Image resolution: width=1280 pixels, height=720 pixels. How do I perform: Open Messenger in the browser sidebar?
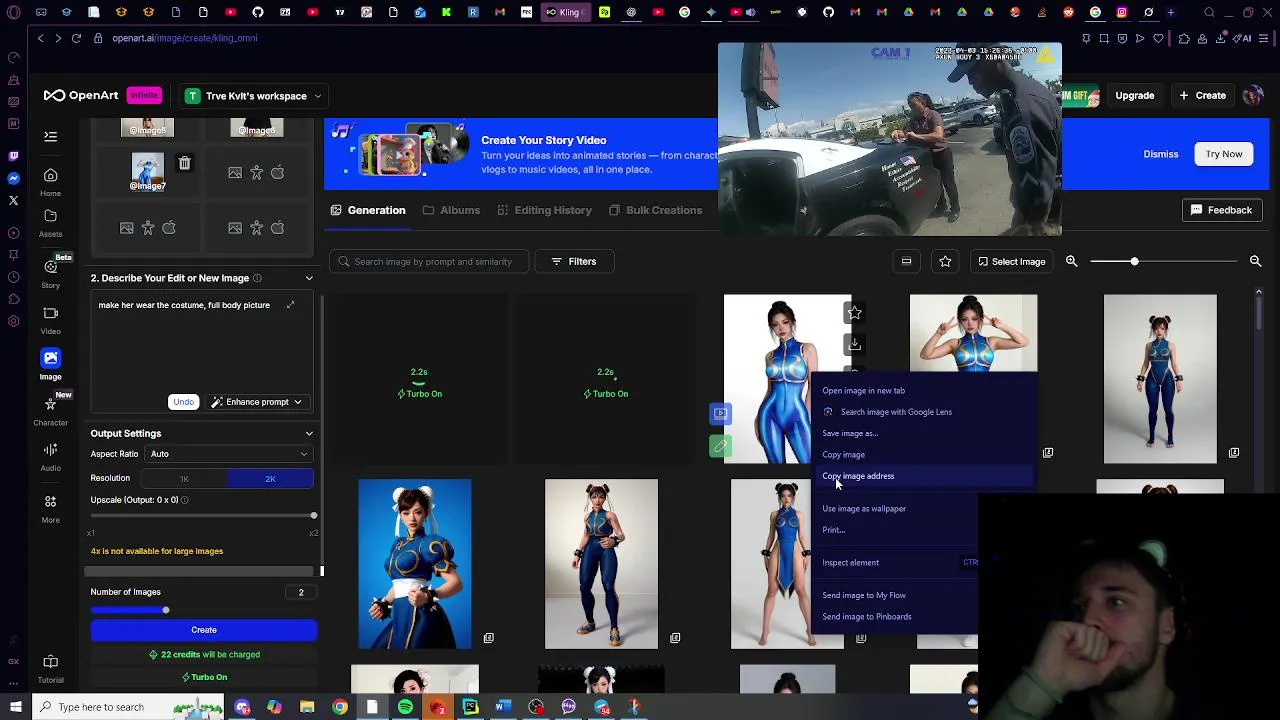tap(13, 178)
